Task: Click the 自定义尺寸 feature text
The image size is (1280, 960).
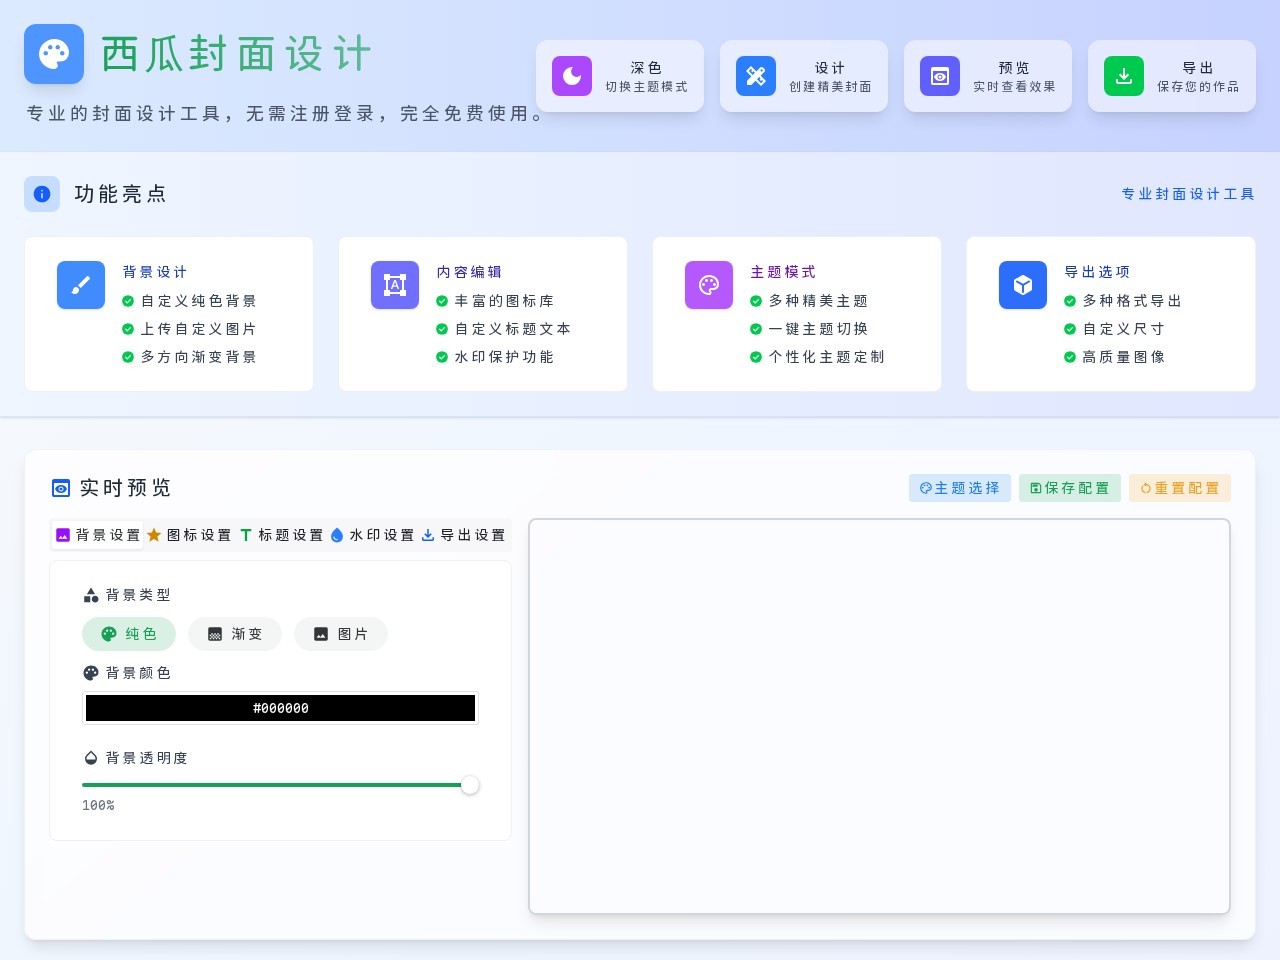Action: (x=1124, y=329)
